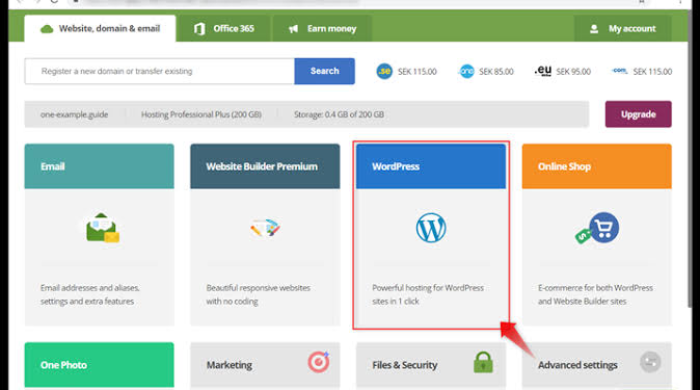Click the Website Builder pencil icon
This screenshot has height=390, width=700.
[265, 228]
